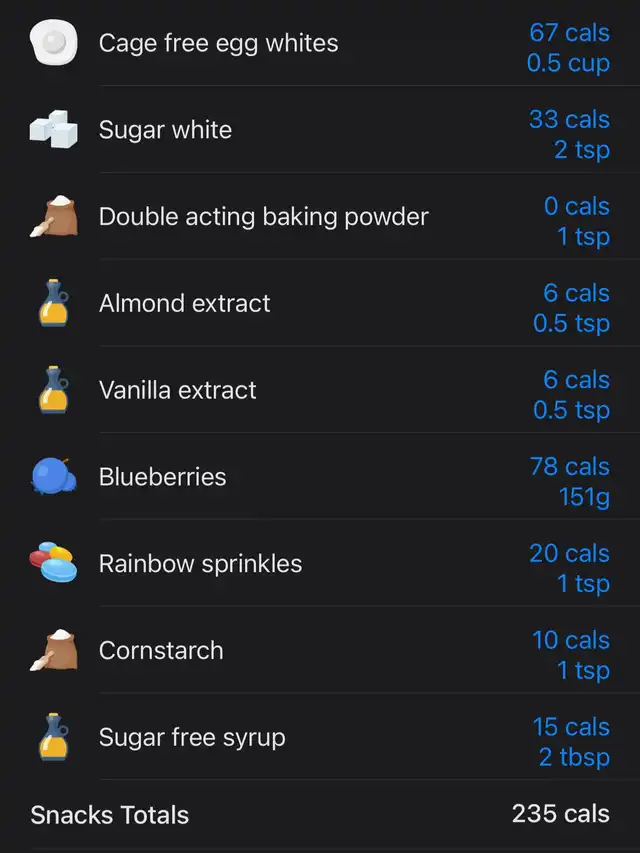Tap the 20 cals value for sprinkles
The image size is (640, 853).
point(570,553)
